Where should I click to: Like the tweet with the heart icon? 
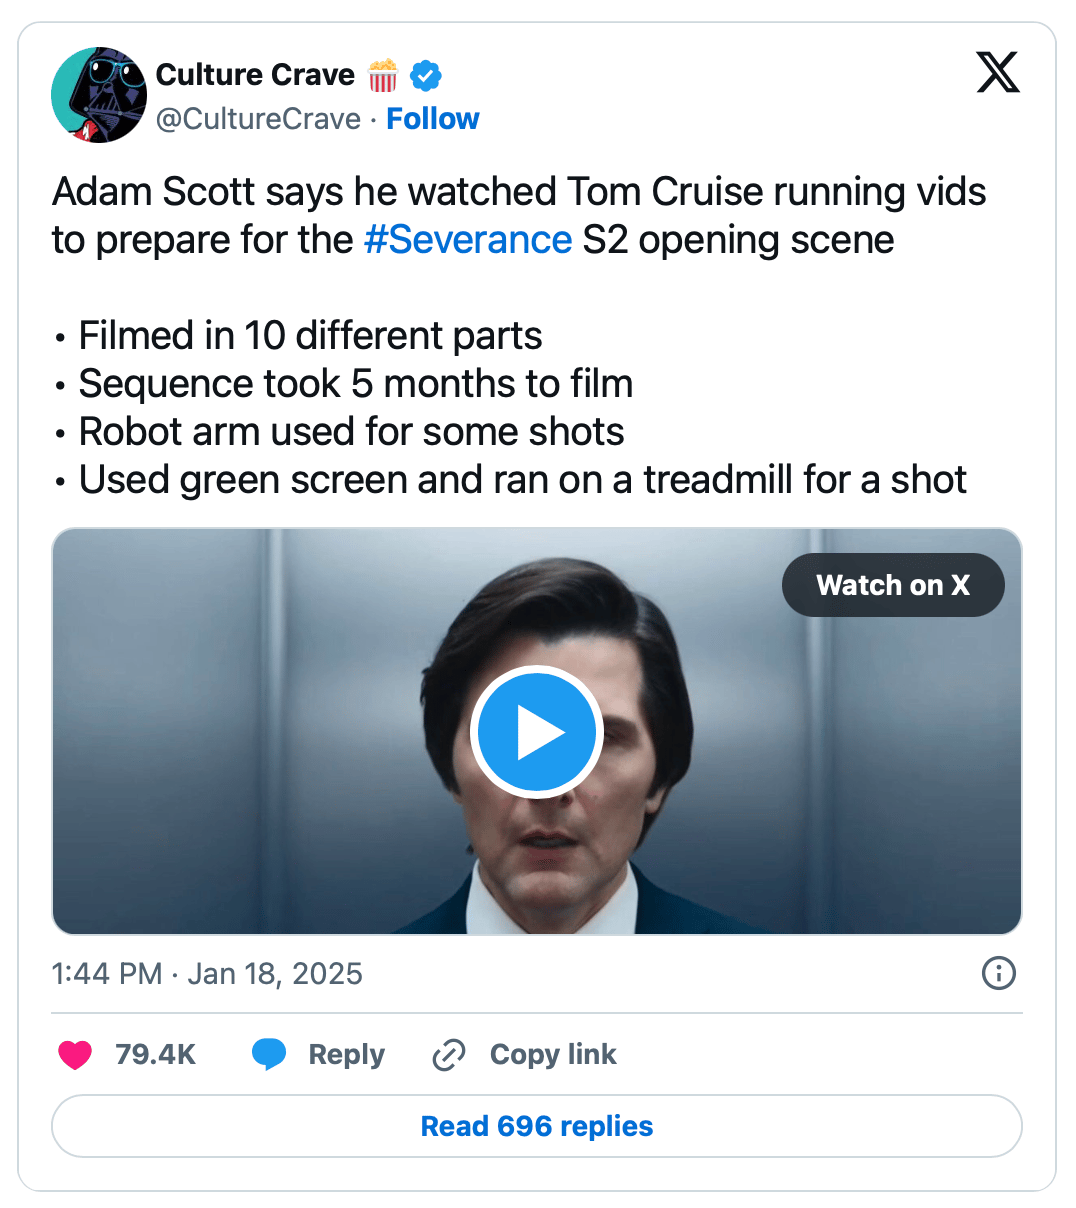pos(75,1054)
